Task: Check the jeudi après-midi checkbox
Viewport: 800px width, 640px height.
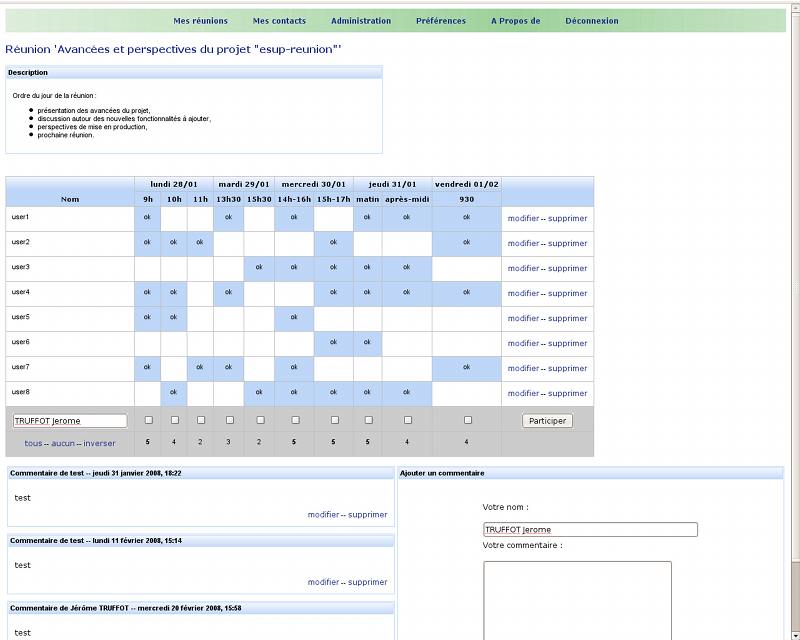Action: tap(407, 420)
